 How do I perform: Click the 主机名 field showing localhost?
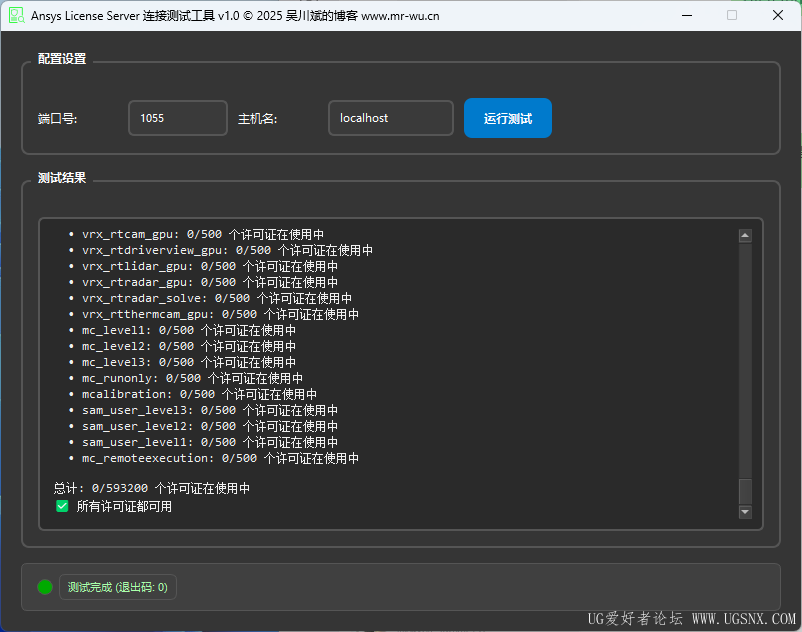coord(391,118)
